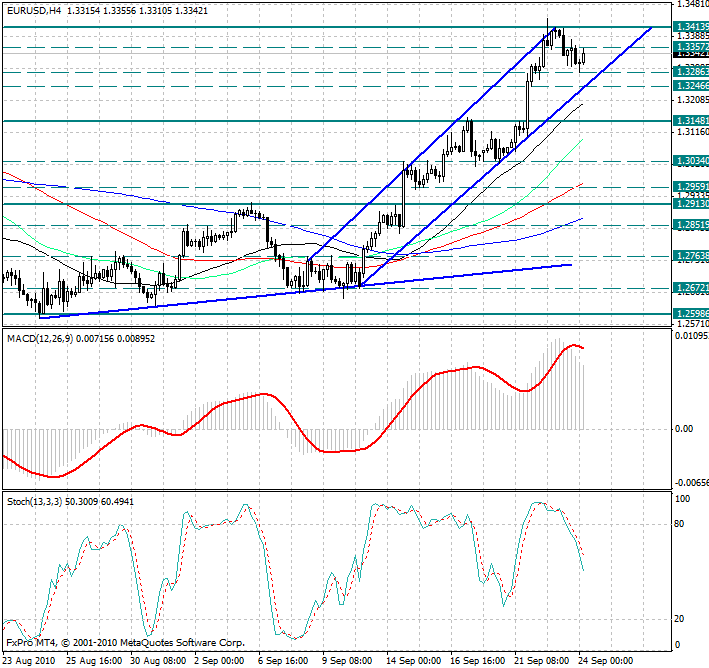This screenshot has width=709, height=668.
Task: Click the Stochastic scale value 100
Action: [x=682, y=499]
